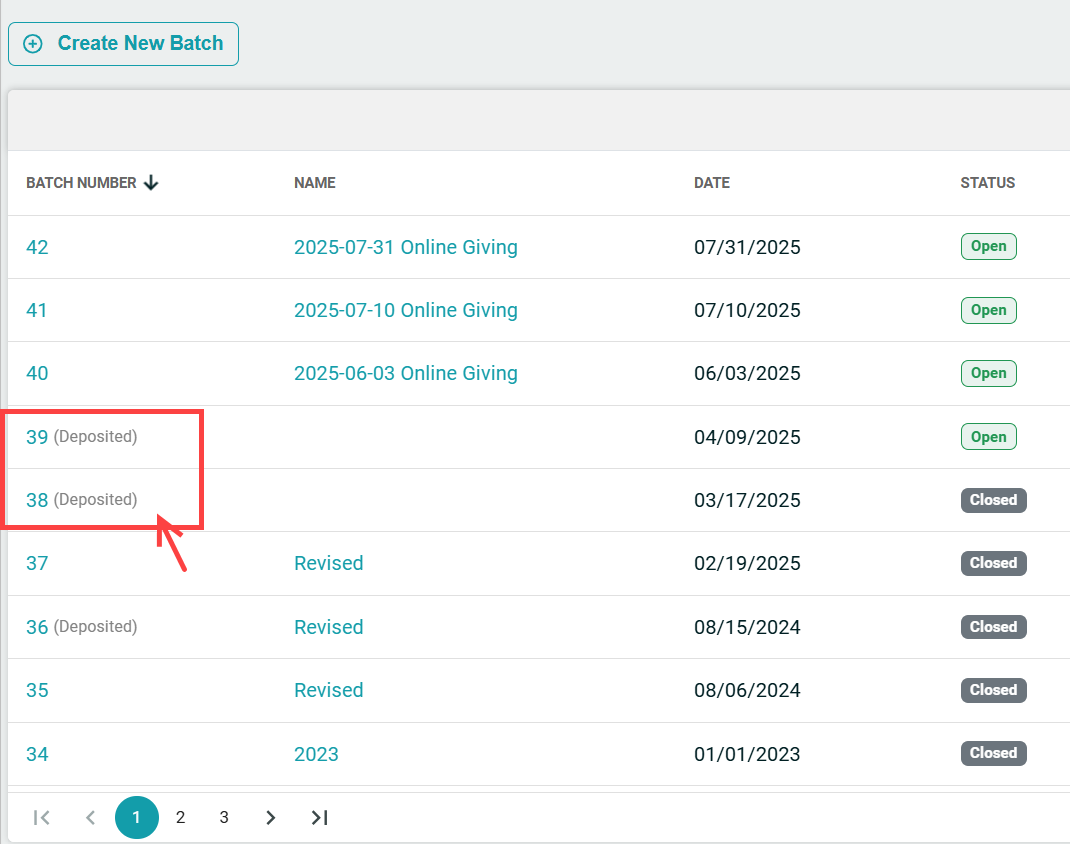Go to the next page arrow
The width and height of the screenshot is (1070, 844).
tap(270, 817)
